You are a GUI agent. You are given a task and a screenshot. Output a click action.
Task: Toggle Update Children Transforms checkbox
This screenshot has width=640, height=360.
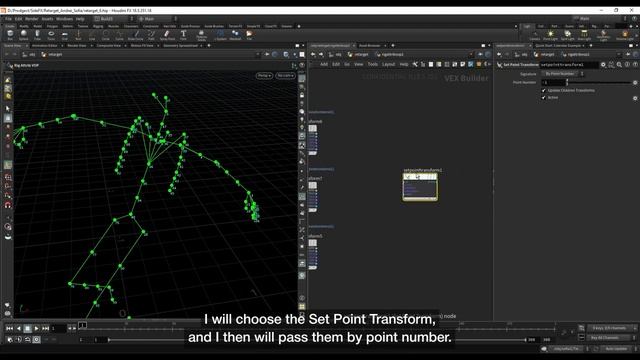tap(543, 90)
